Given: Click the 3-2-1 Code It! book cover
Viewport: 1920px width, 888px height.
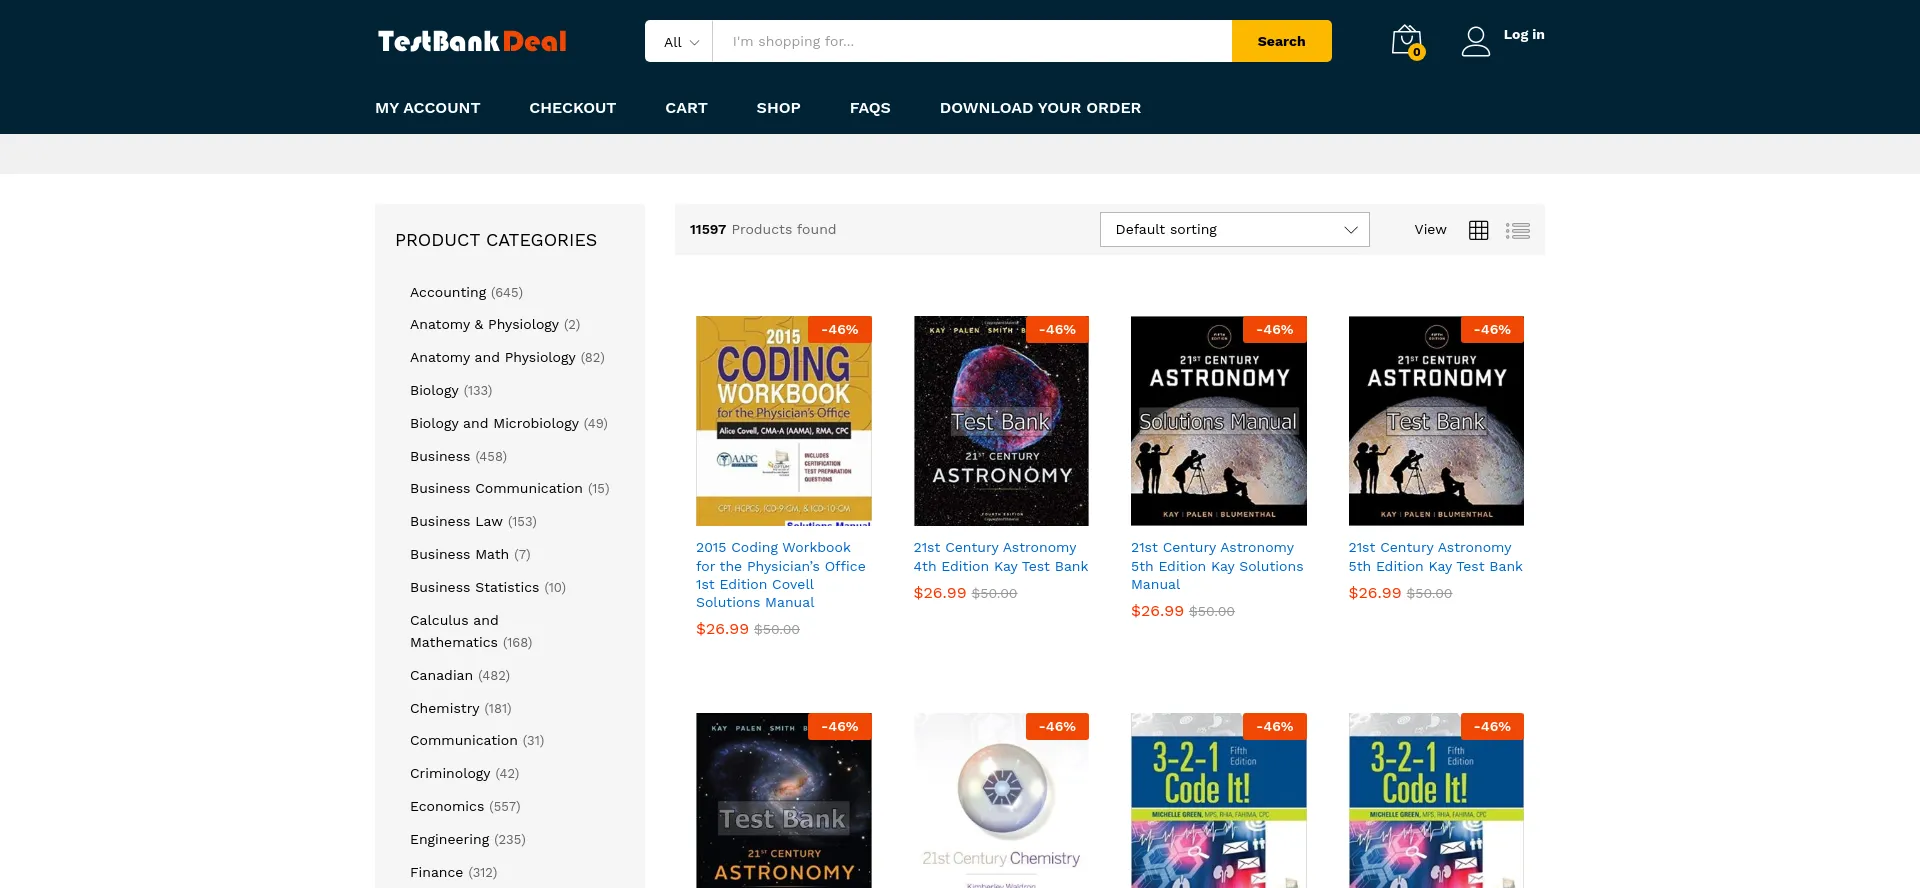Looking at the screenshot, I should tap(1218, 800).
